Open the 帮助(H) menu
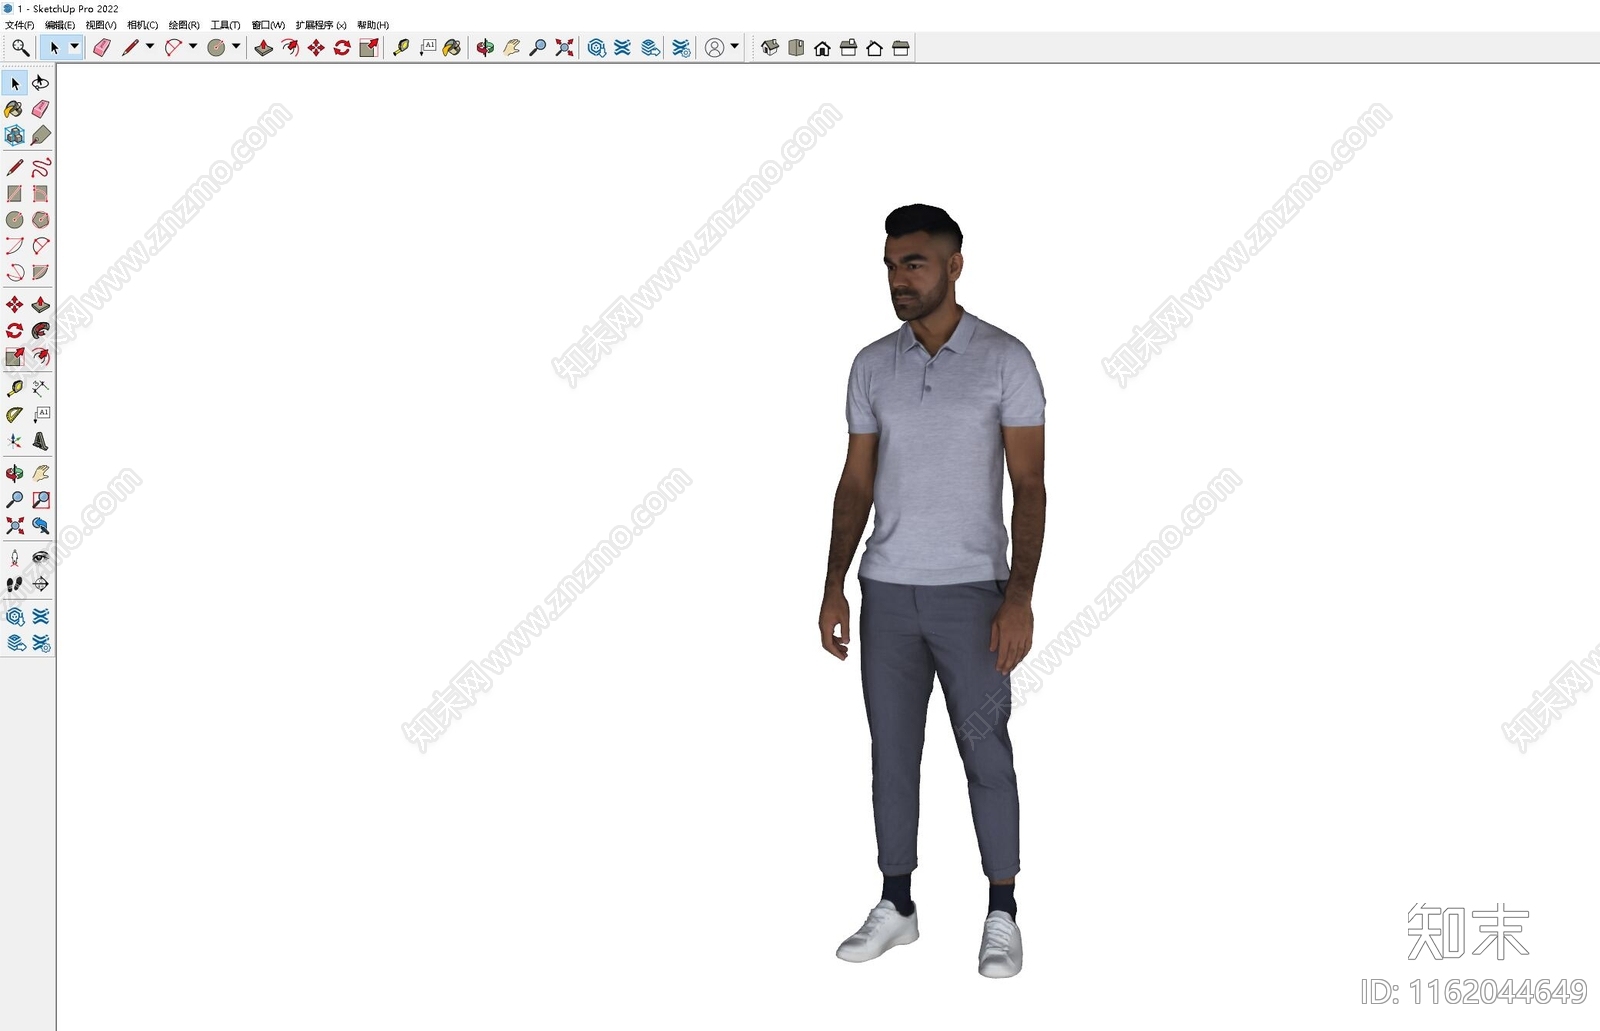1600x1031 pixels. (373, 25)
